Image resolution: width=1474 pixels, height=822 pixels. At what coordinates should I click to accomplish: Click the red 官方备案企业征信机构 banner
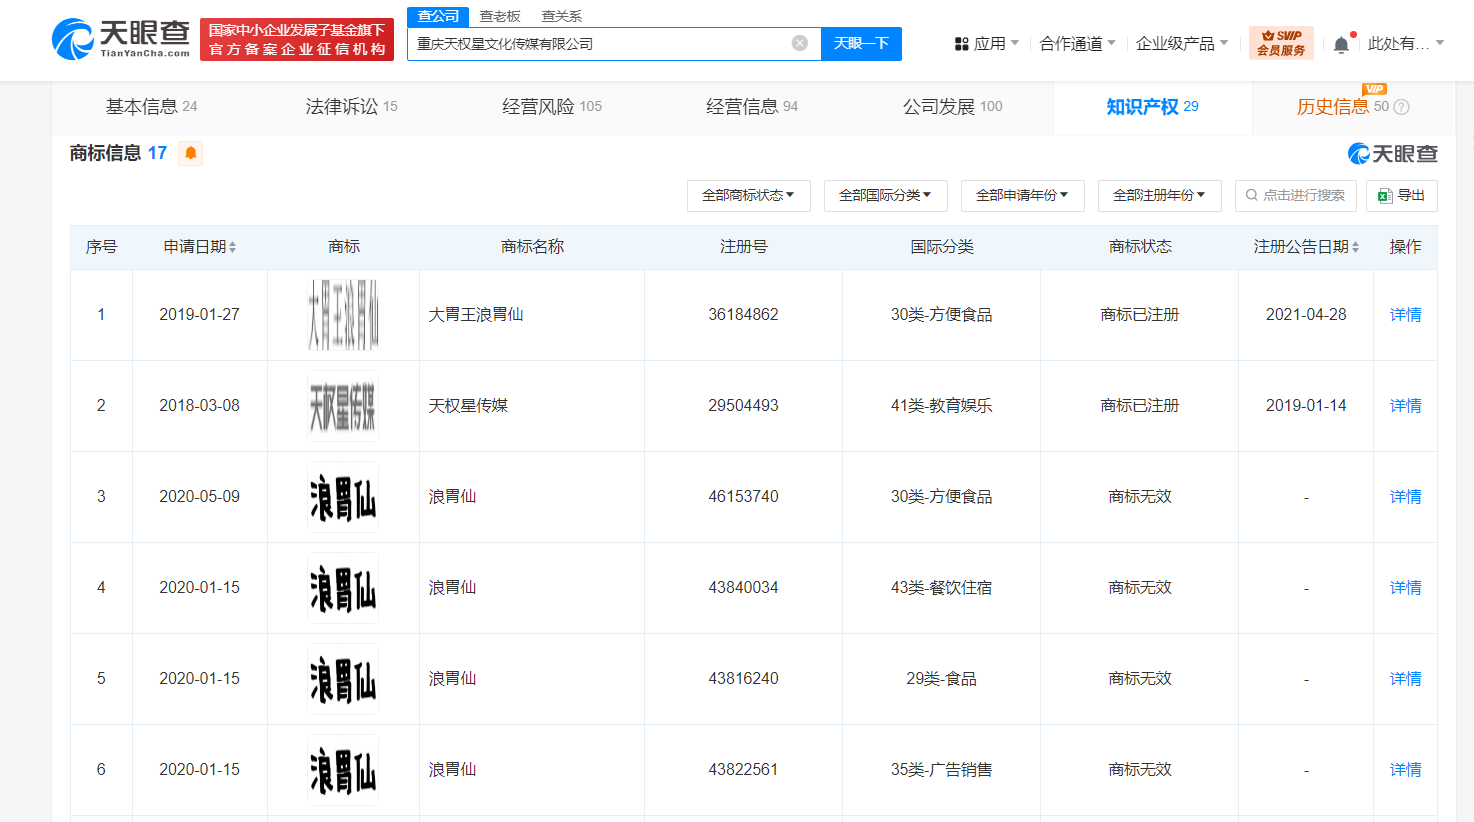pos(297,40)
